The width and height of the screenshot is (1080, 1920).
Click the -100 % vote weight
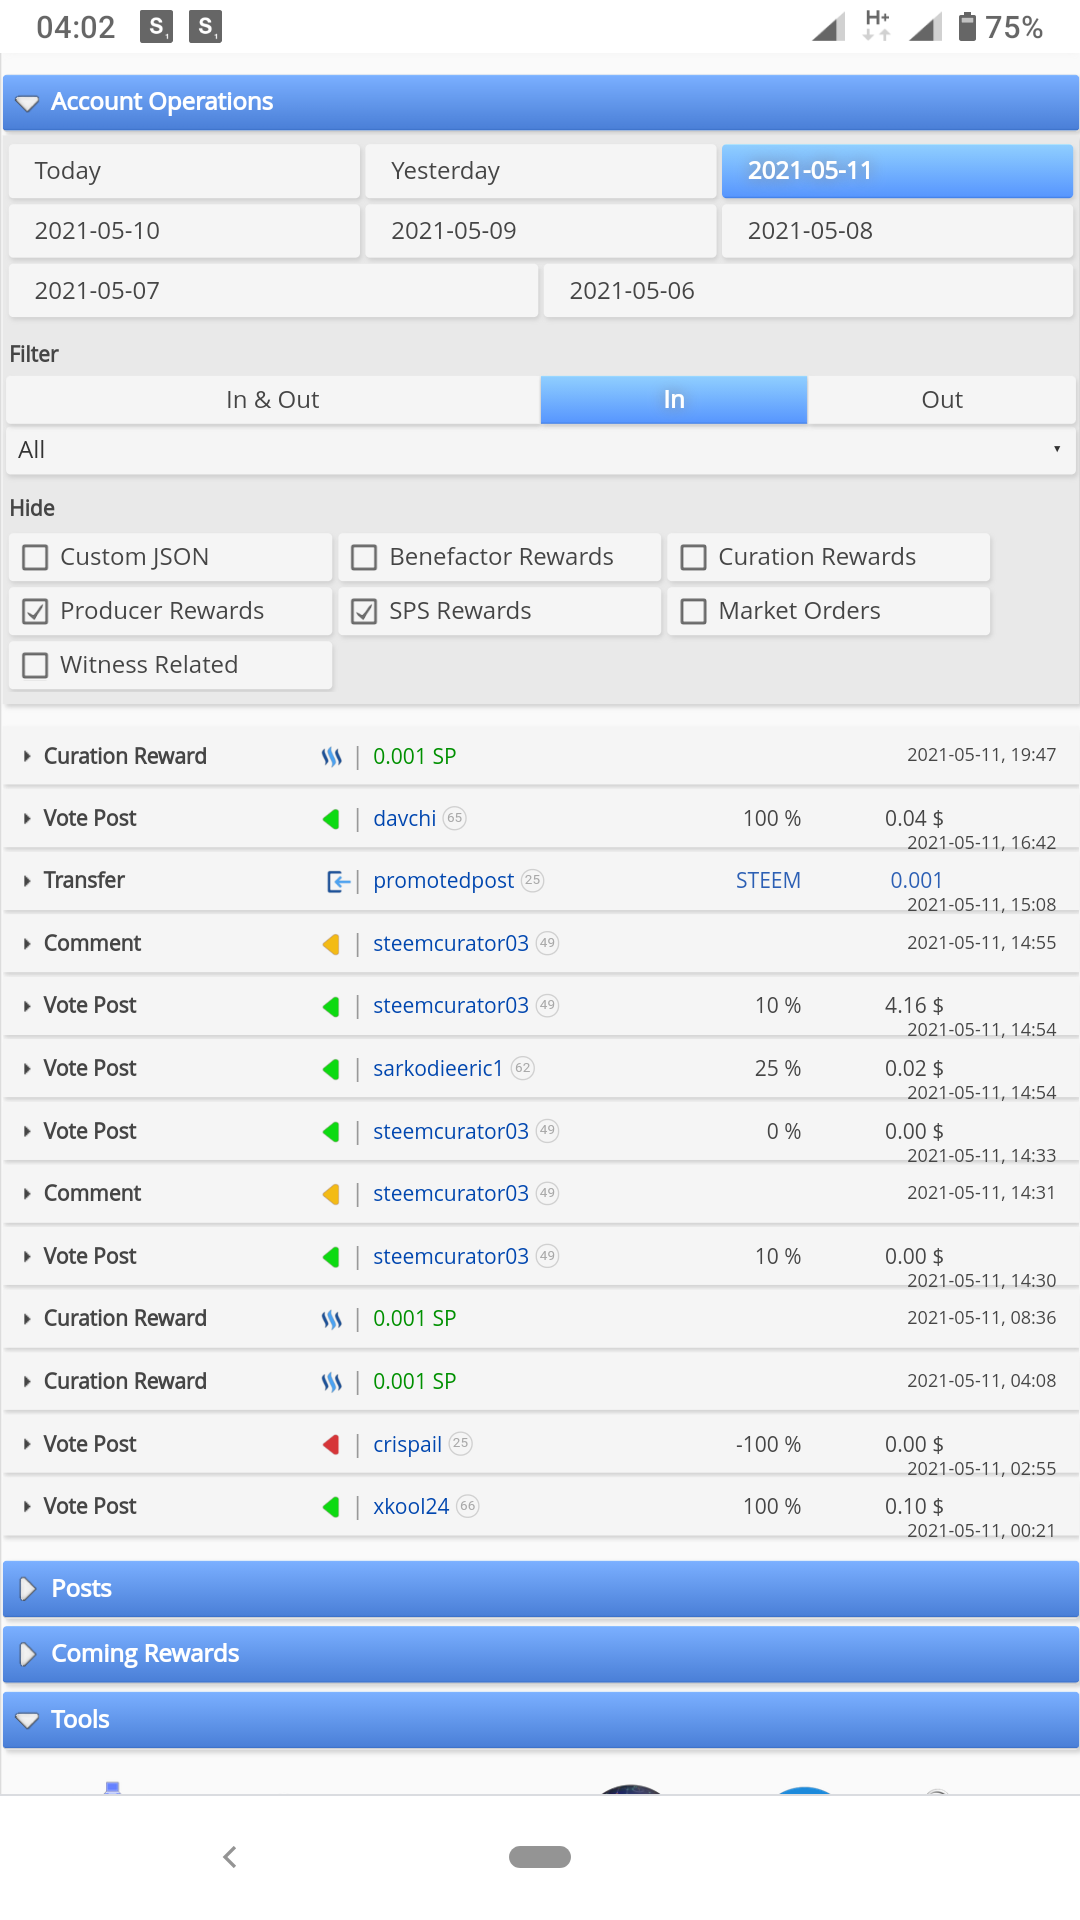coord(768,1445)
